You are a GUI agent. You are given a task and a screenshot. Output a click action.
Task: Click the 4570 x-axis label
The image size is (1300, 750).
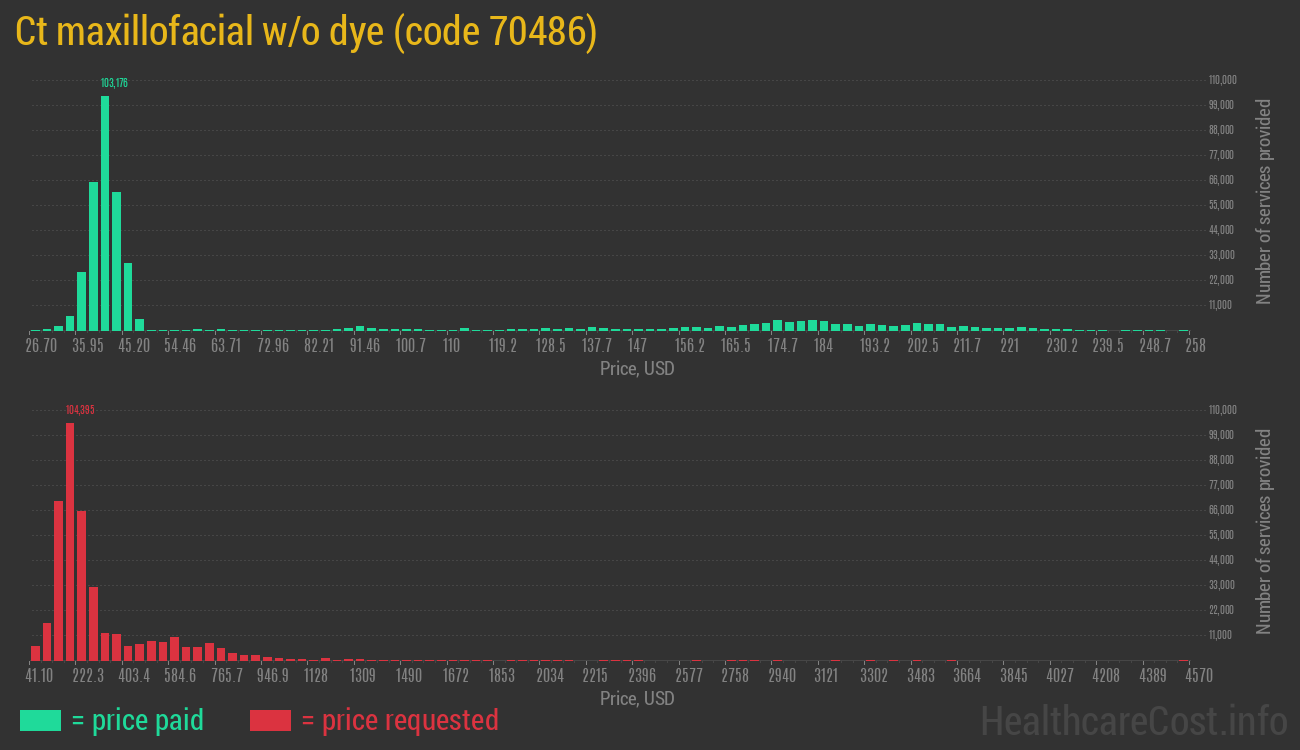tap(1199, 676)
